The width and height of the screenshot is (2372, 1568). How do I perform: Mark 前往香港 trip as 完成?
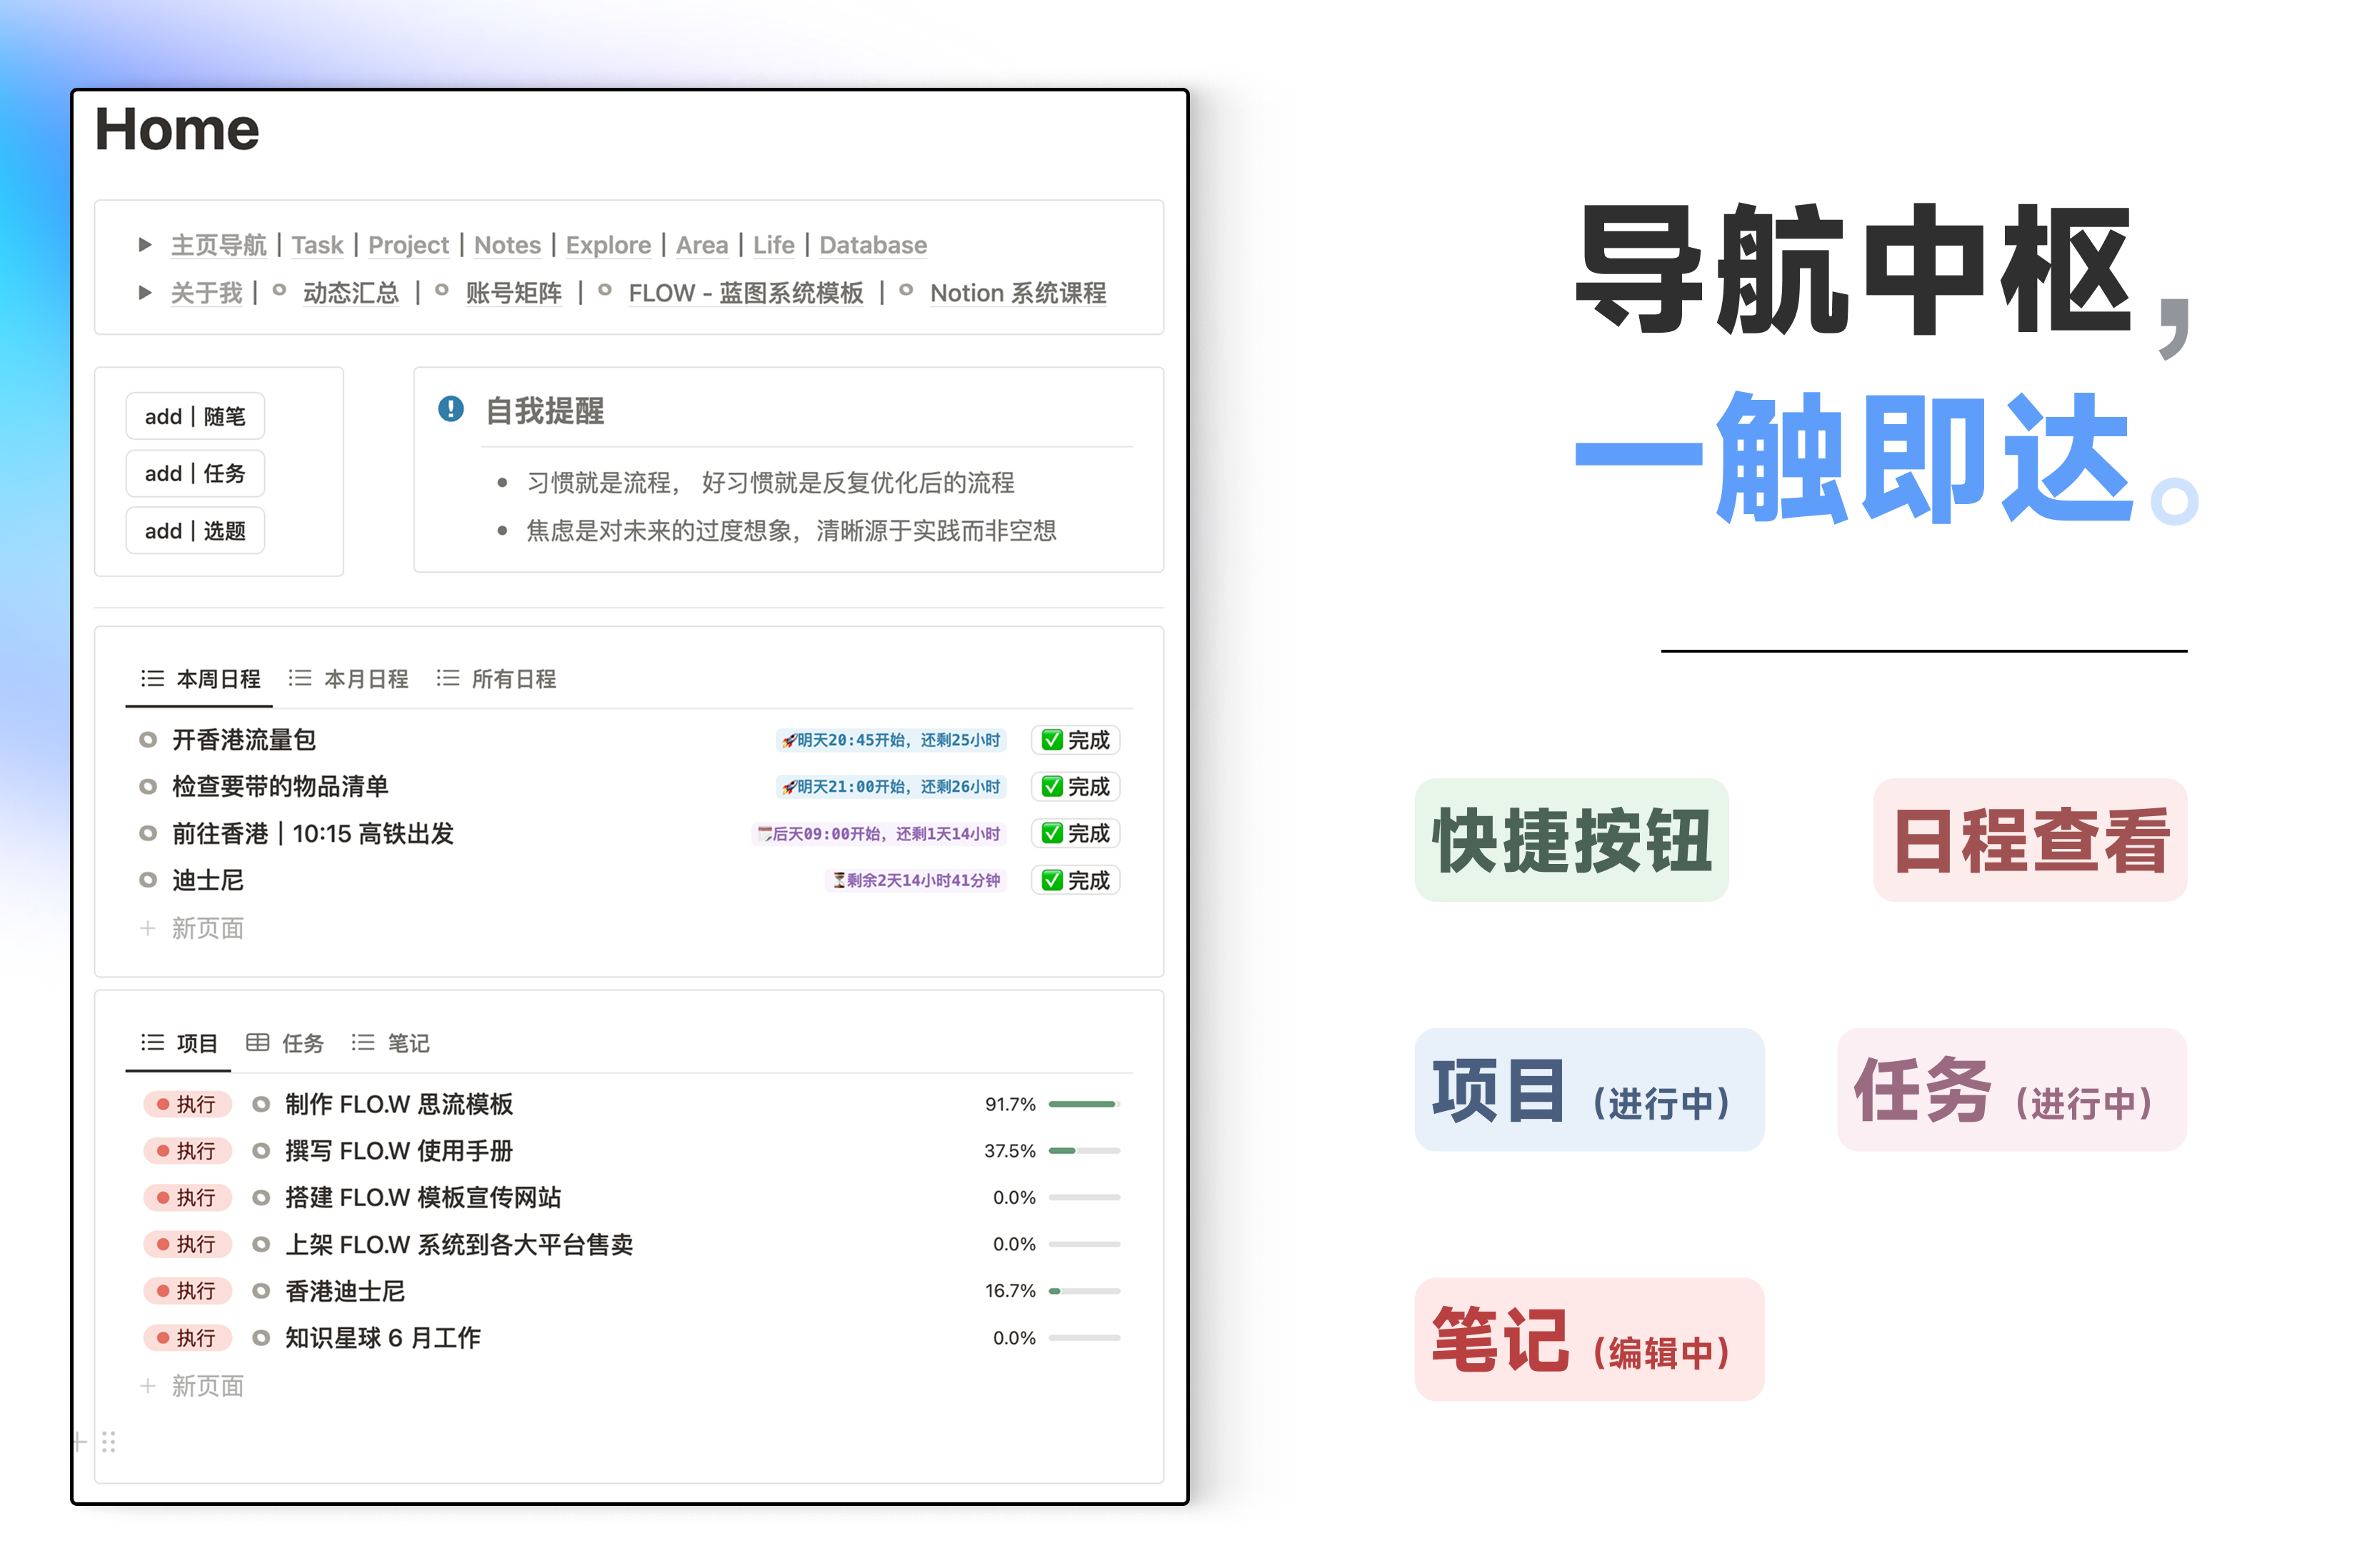[x=1076, y=833]
